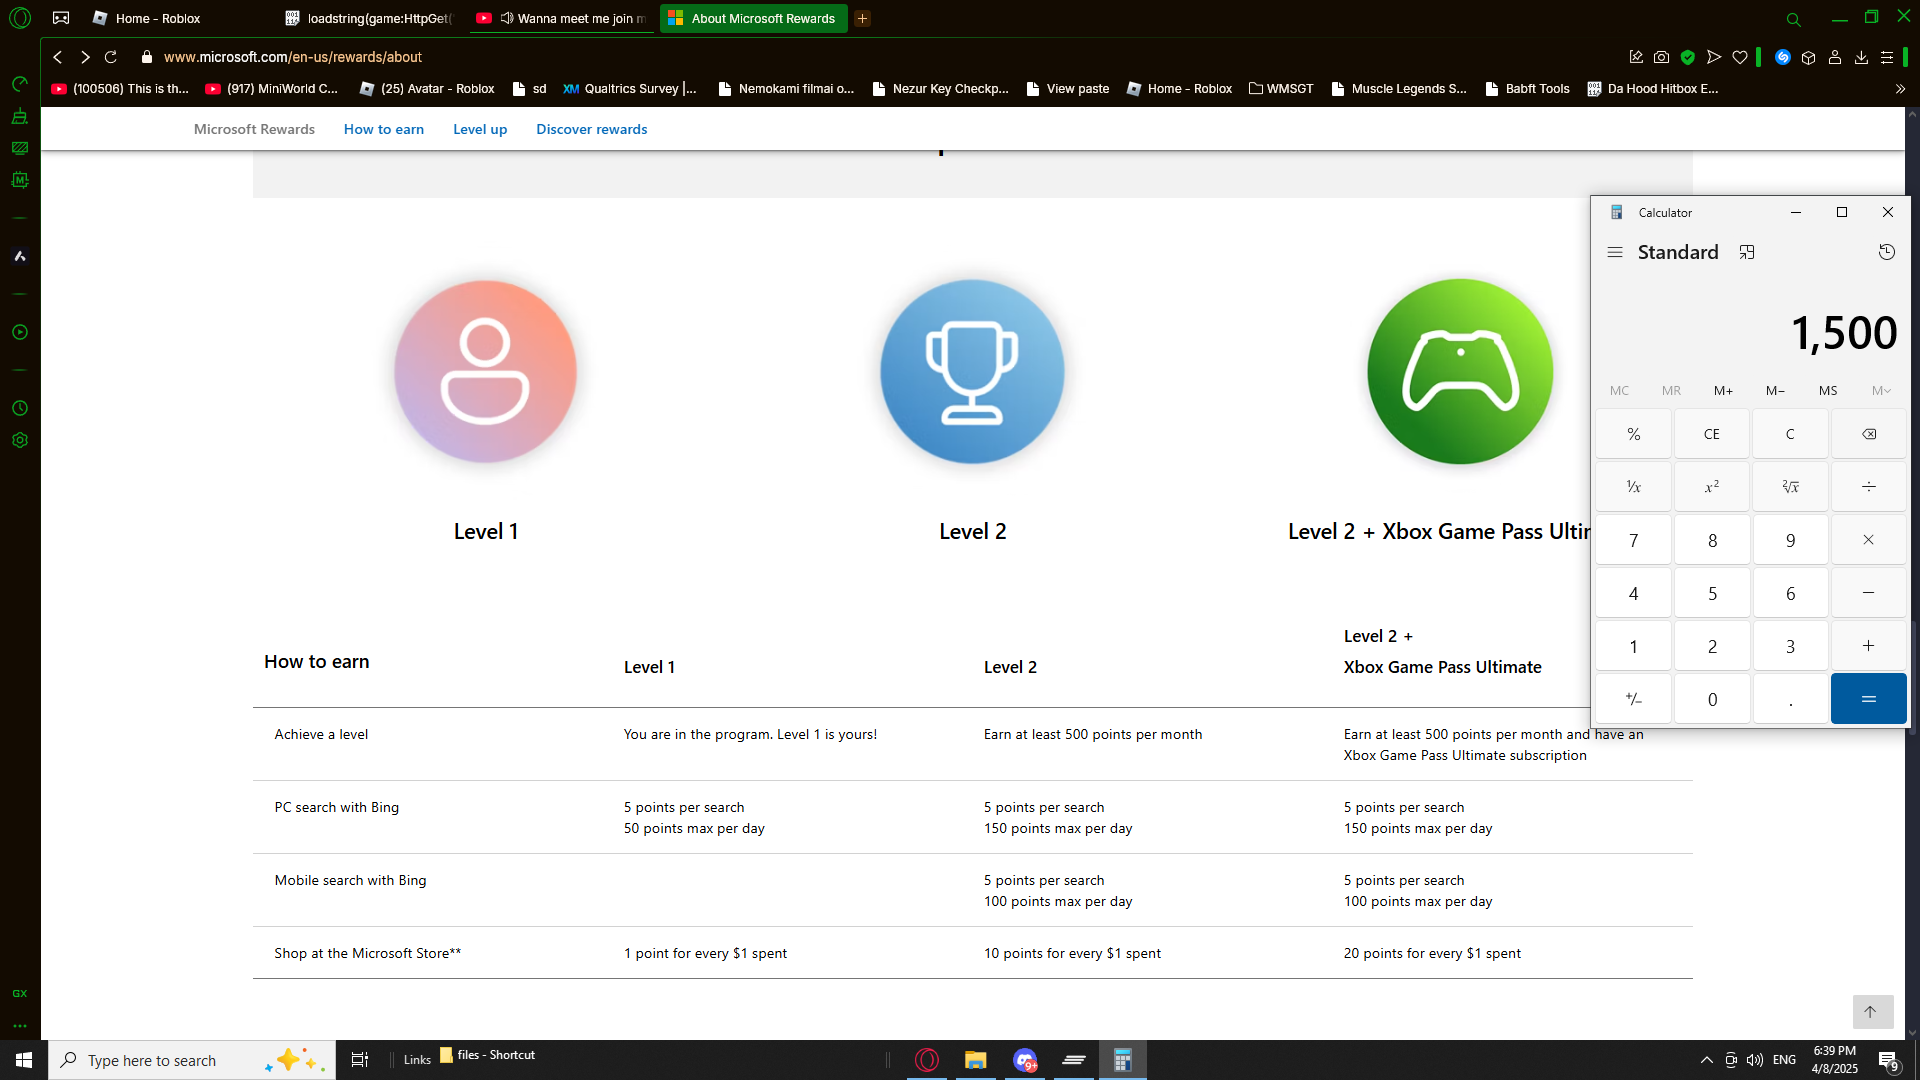Open Opera GX settings gear in sidebar
The image size is (1920, 1080).
tap(19, 440)
